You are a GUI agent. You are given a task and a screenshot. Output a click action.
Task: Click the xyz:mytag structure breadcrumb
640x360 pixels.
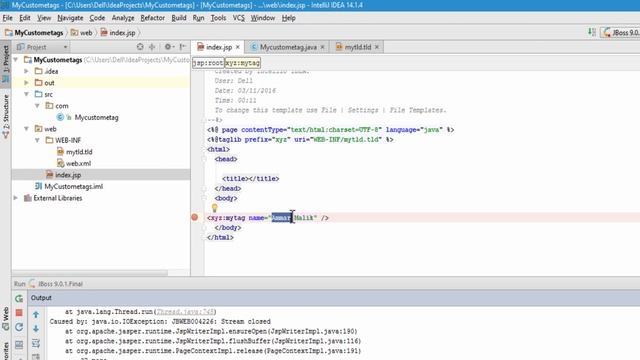point(242,63)
